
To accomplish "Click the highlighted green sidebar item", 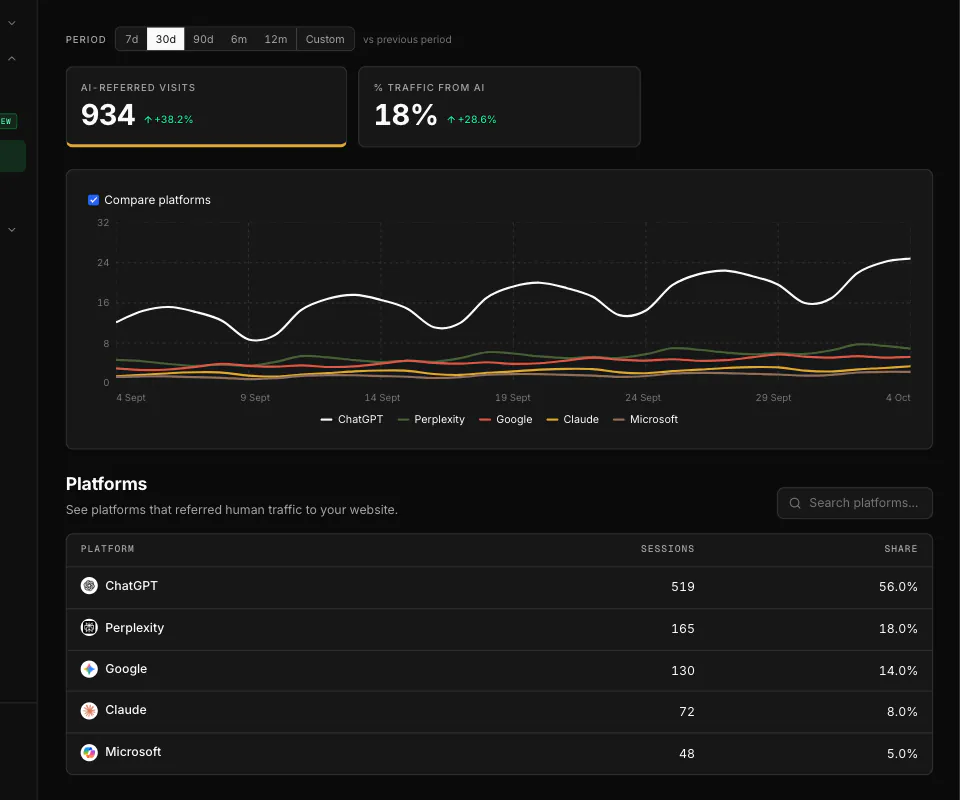I will point(13,156).
